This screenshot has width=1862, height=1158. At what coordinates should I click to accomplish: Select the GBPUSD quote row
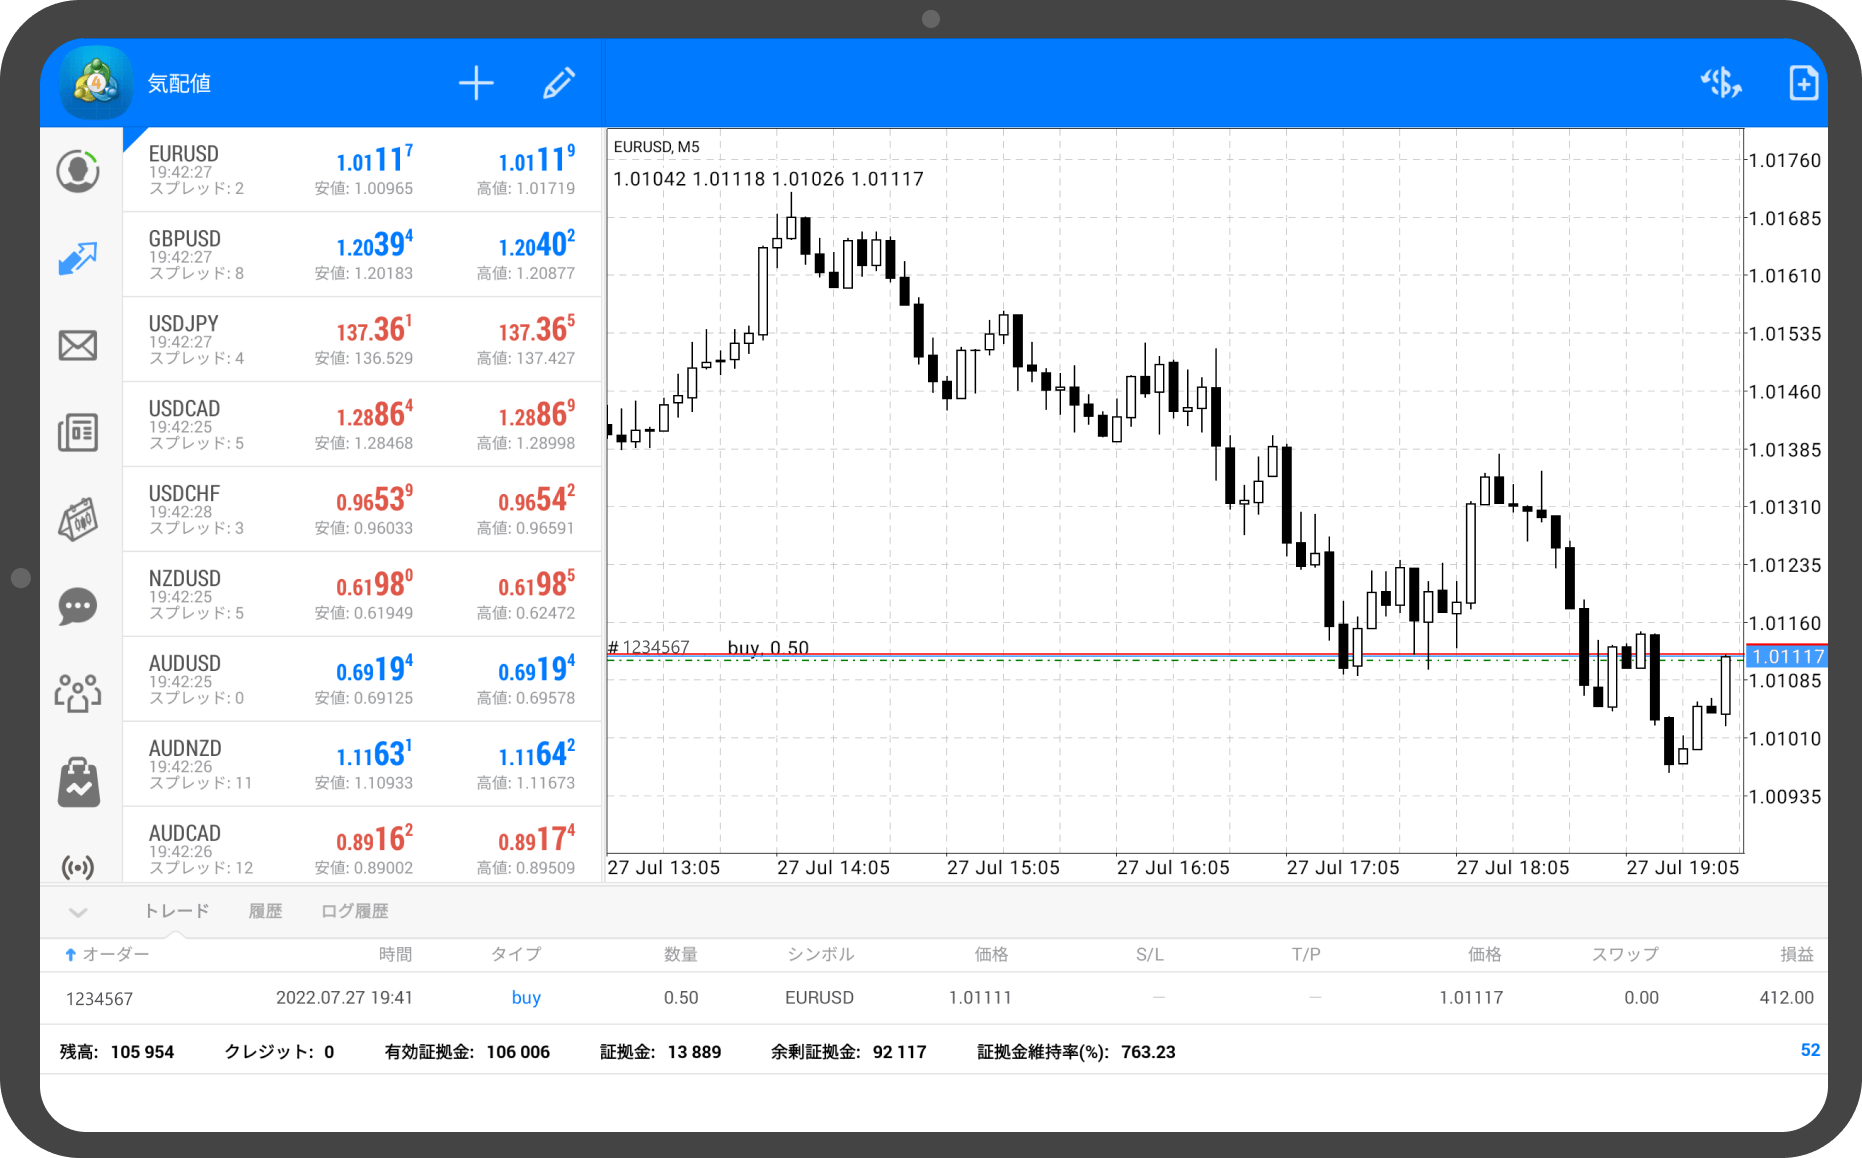[362, 255]
